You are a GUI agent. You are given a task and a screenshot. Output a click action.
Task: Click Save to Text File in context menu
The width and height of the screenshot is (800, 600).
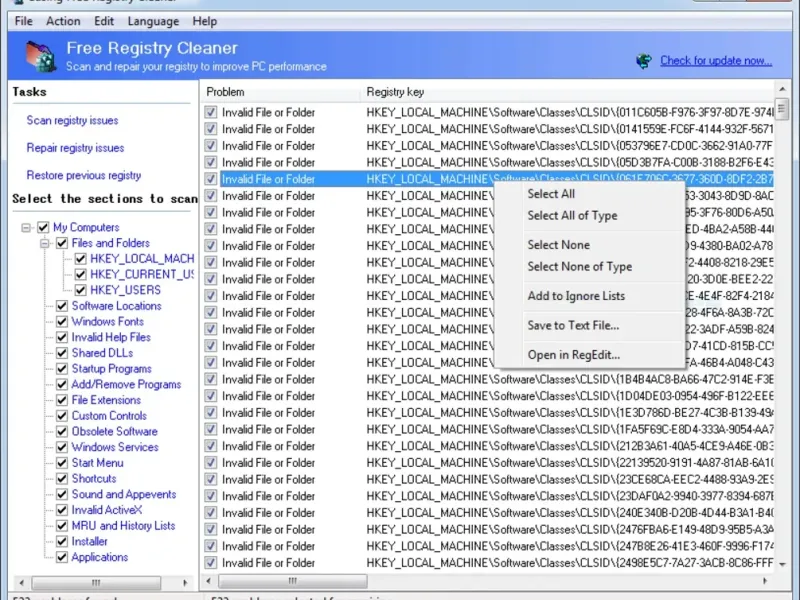(x=573, y=325)
